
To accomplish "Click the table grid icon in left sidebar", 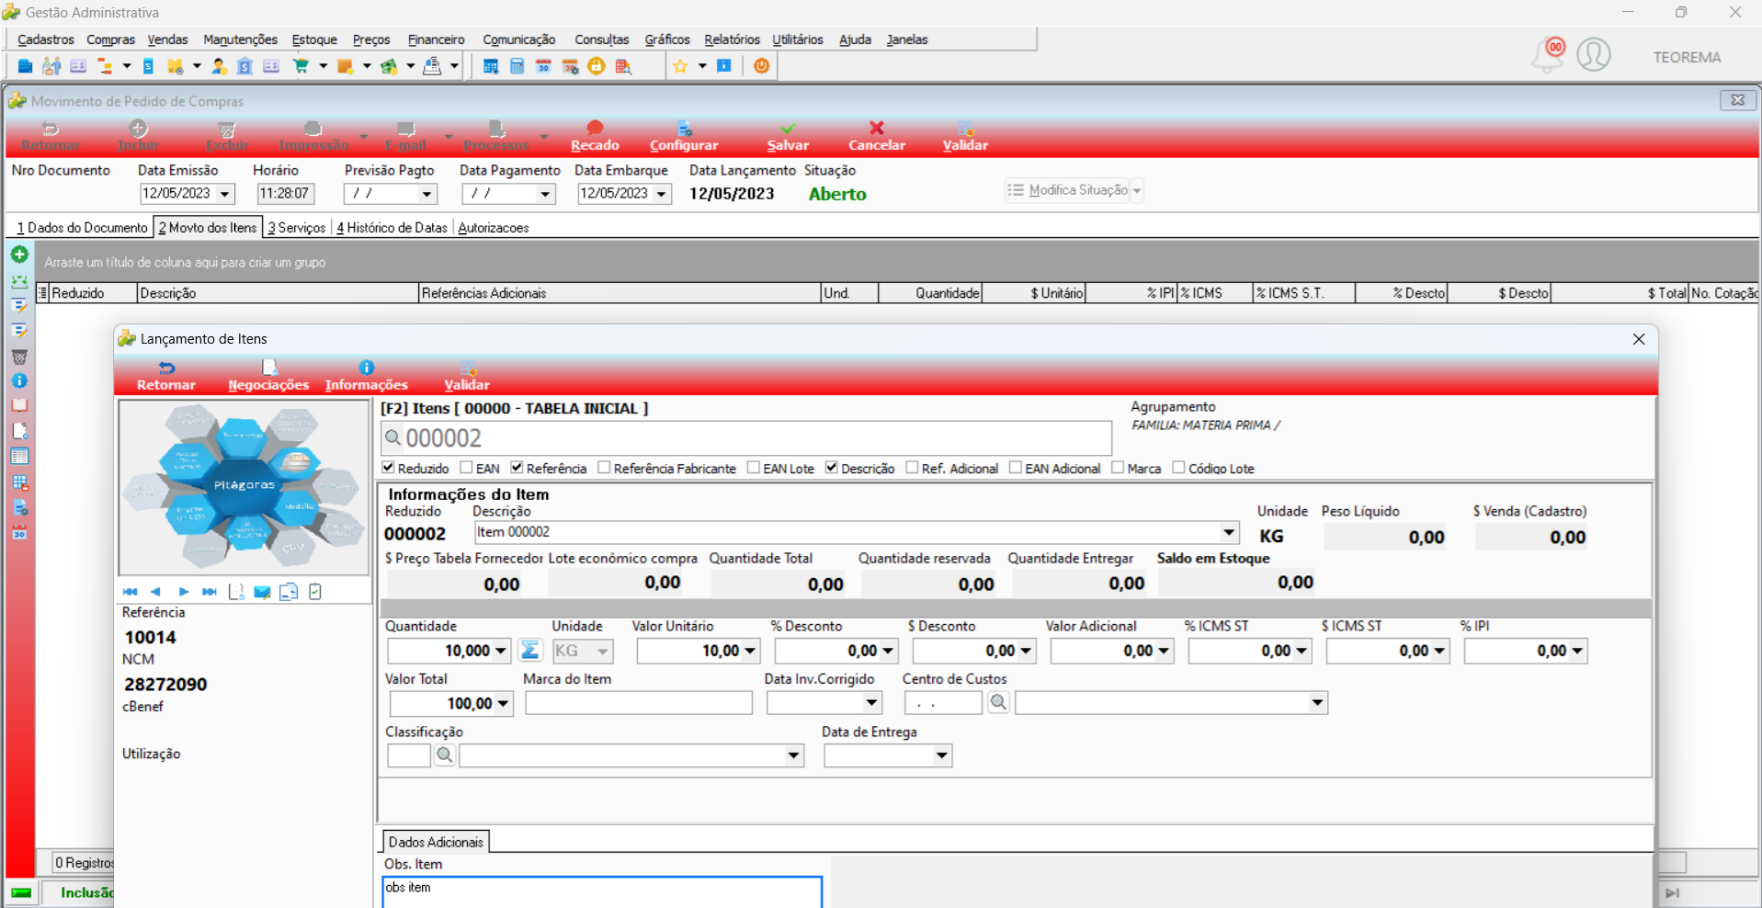I will (x=19, y=456).
